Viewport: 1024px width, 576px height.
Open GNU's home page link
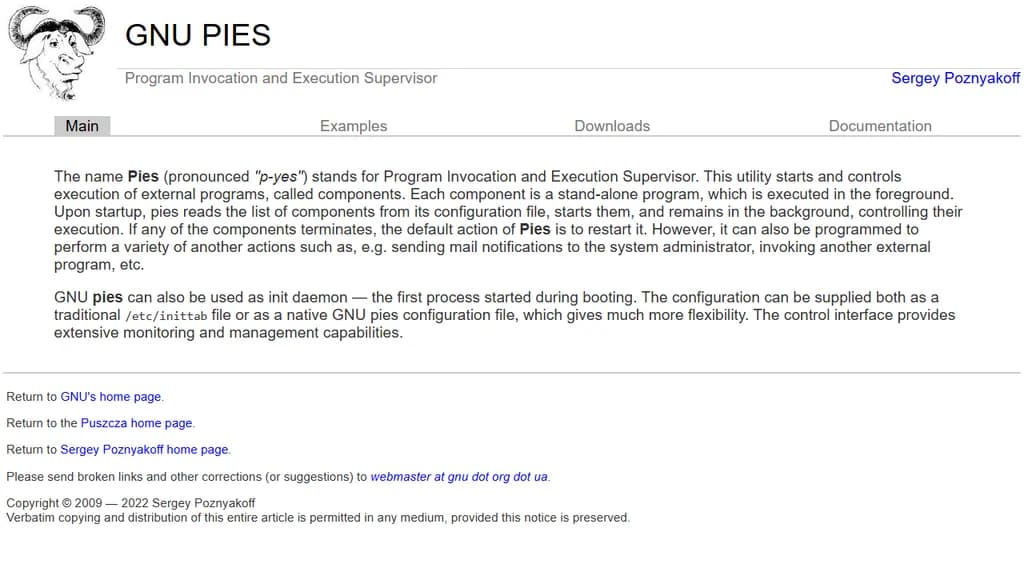pyautogui.click(x=111, y=397)
